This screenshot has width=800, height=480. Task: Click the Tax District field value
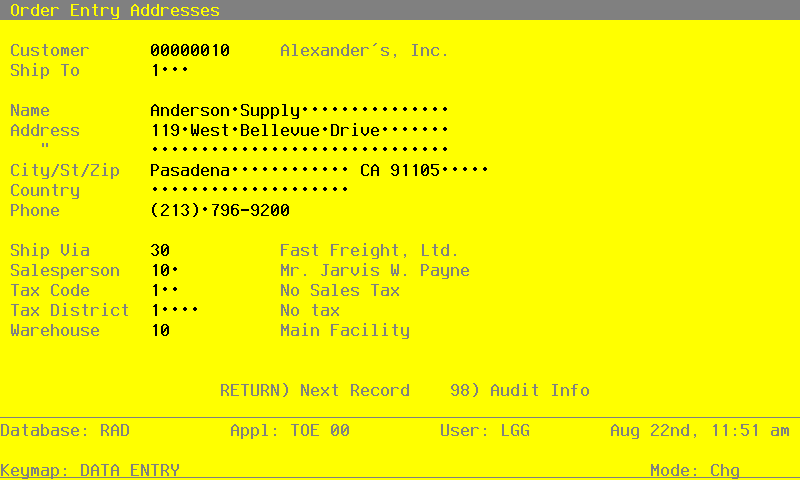point(174,310)
